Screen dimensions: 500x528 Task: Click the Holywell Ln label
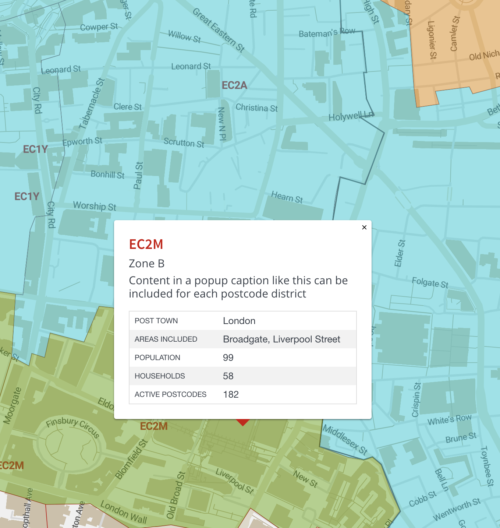[351, 116]
